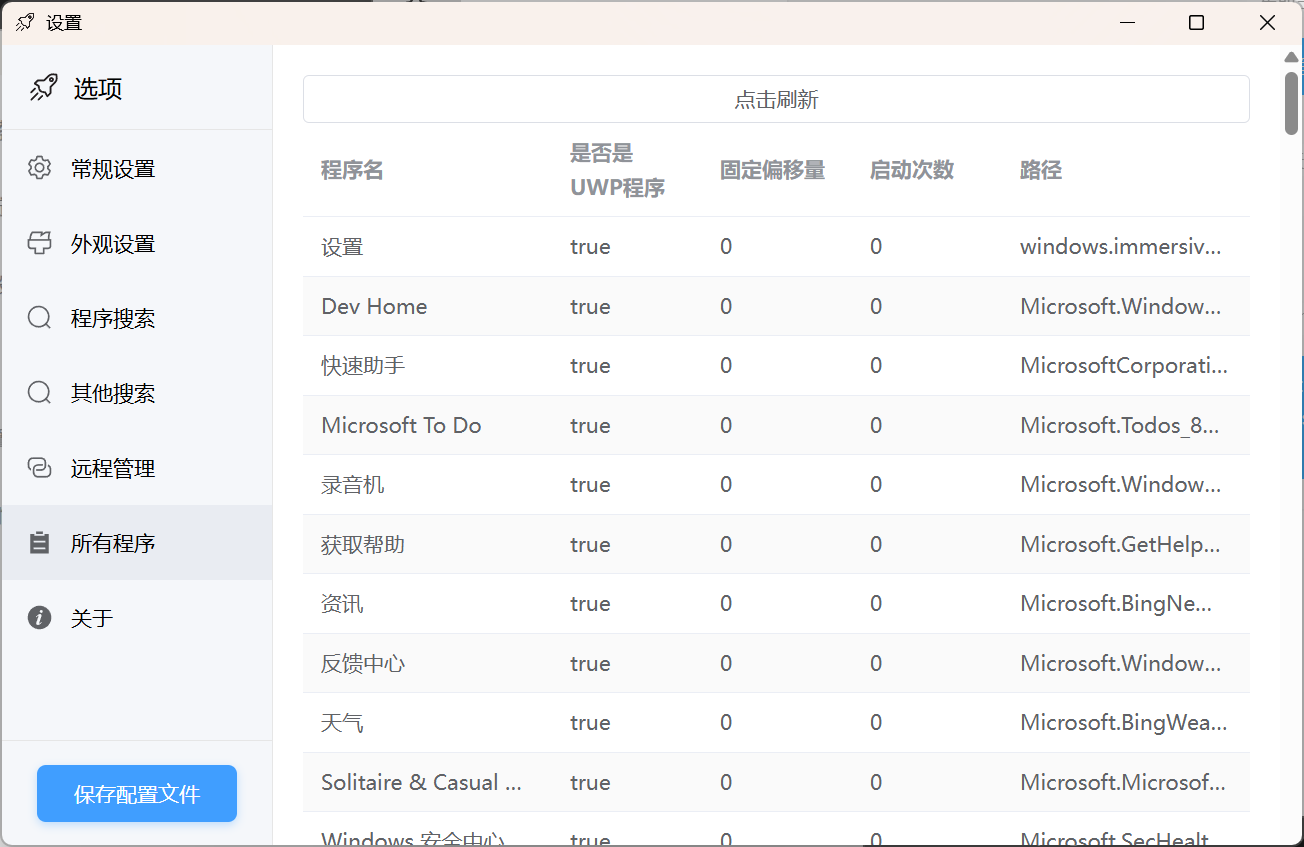Click the 程序名 column header
Image resolution: width=1304 pixels, height=847 pixels.
(352, 171)
